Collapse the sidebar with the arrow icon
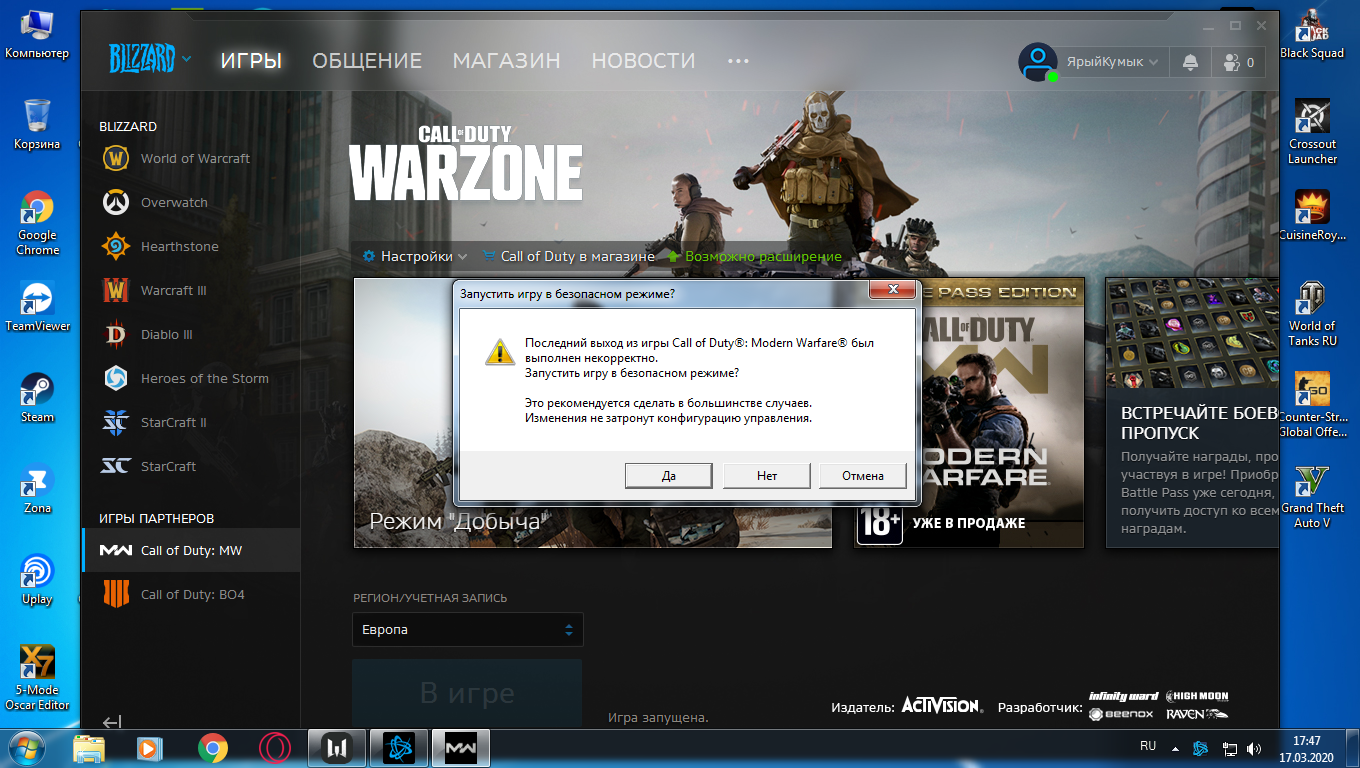Screen dimensions: 1360x768 coord(112,722)
